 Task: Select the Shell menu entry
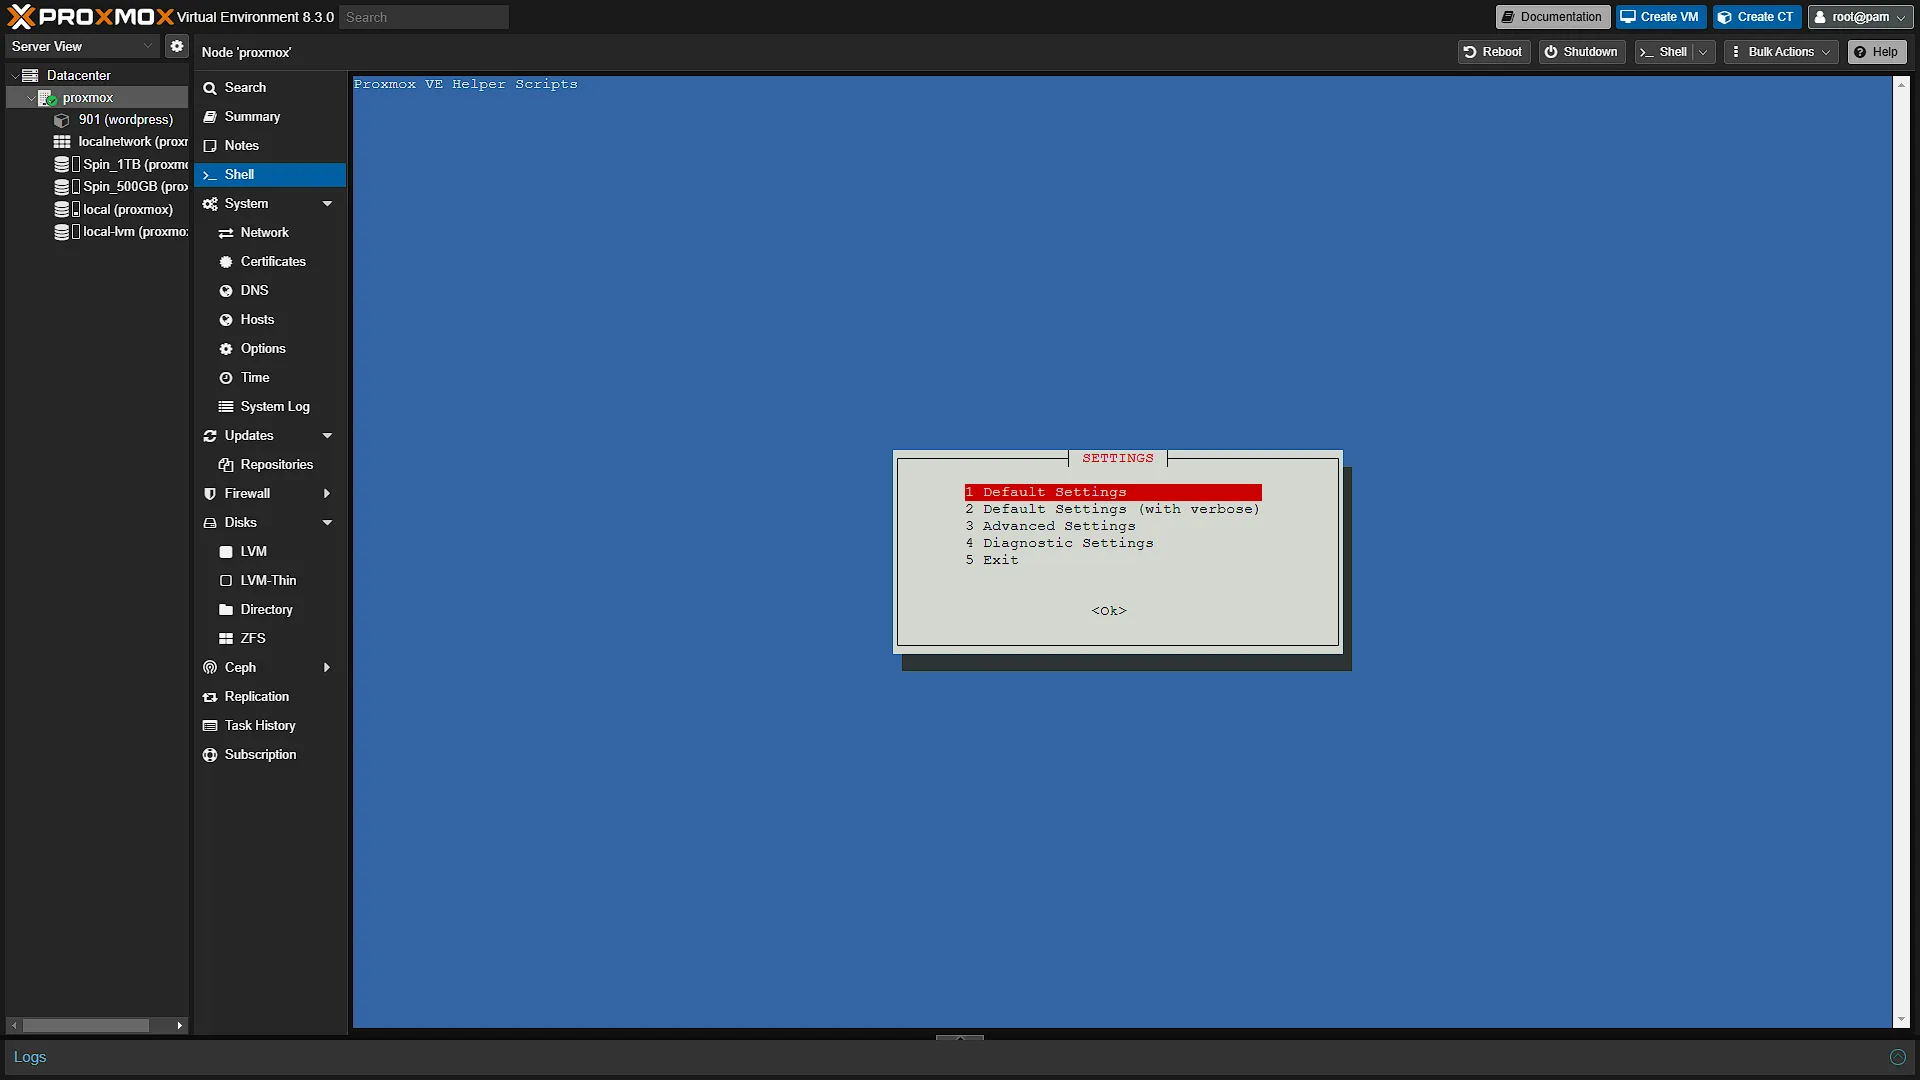click(270, 175)
